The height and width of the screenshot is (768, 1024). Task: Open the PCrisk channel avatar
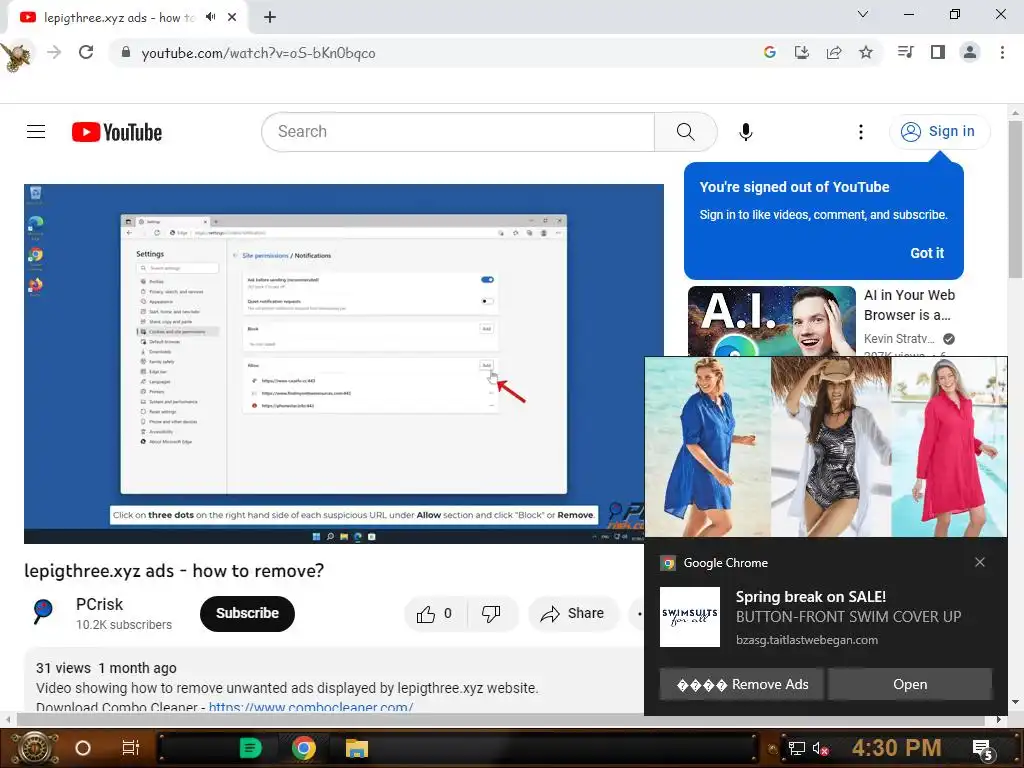[43, 612]
